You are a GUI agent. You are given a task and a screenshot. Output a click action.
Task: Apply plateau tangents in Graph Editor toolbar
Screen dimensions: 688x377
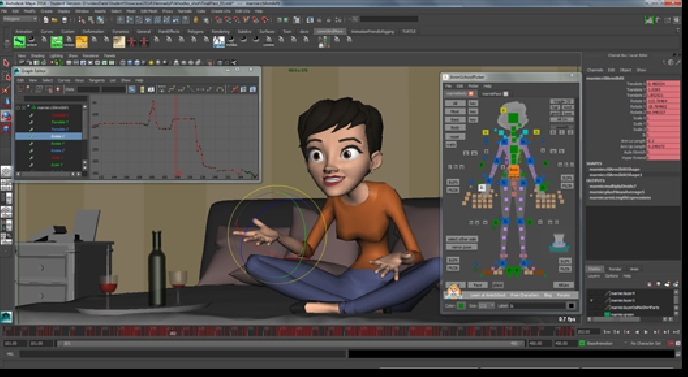click(219, 89)
